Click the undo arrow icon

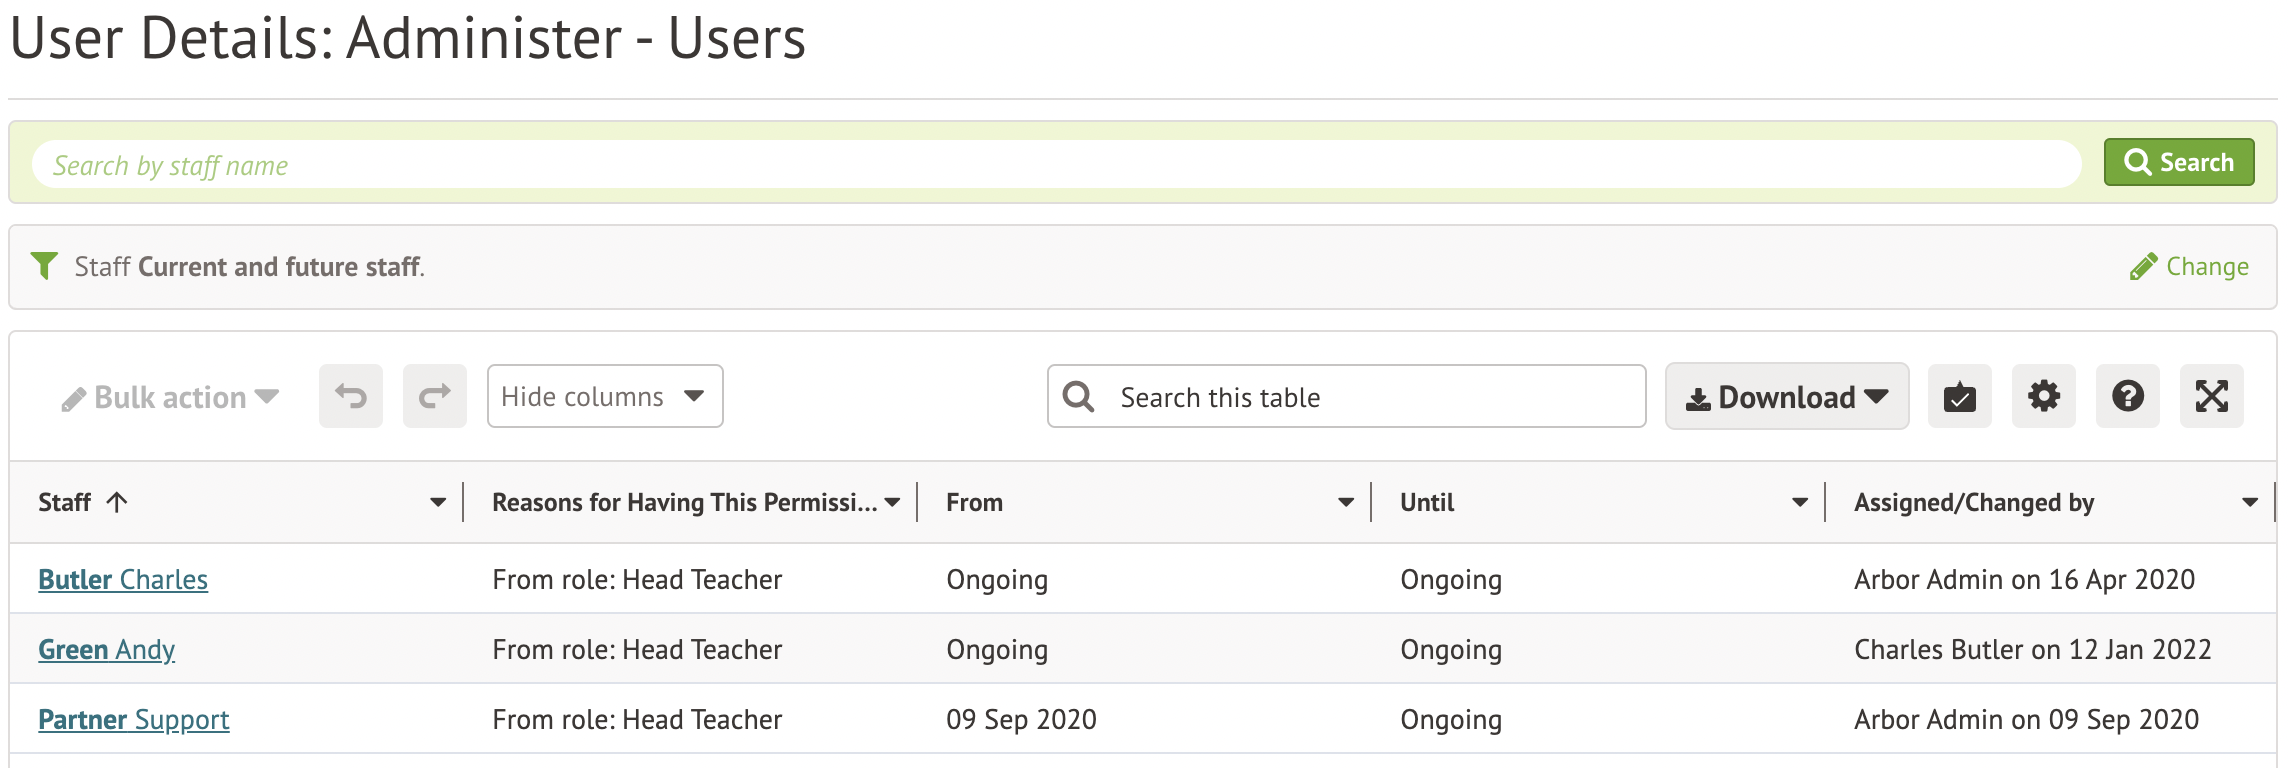(350, 397)
